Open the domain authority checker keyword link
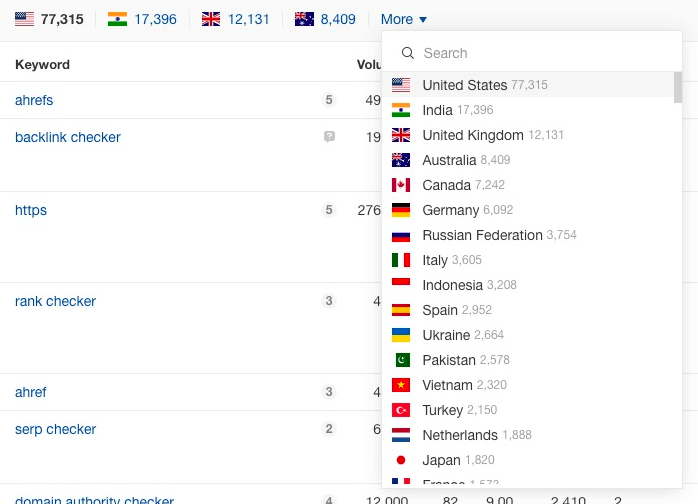 94,500
